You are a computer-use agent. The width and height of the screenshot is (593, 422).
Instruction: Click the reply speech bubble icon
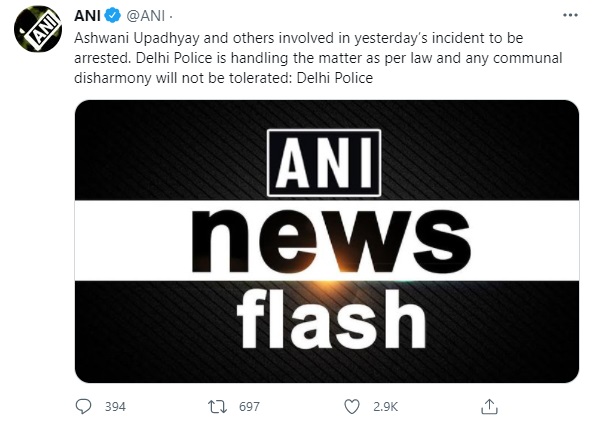pyautogui.click(x=84, y=406)
